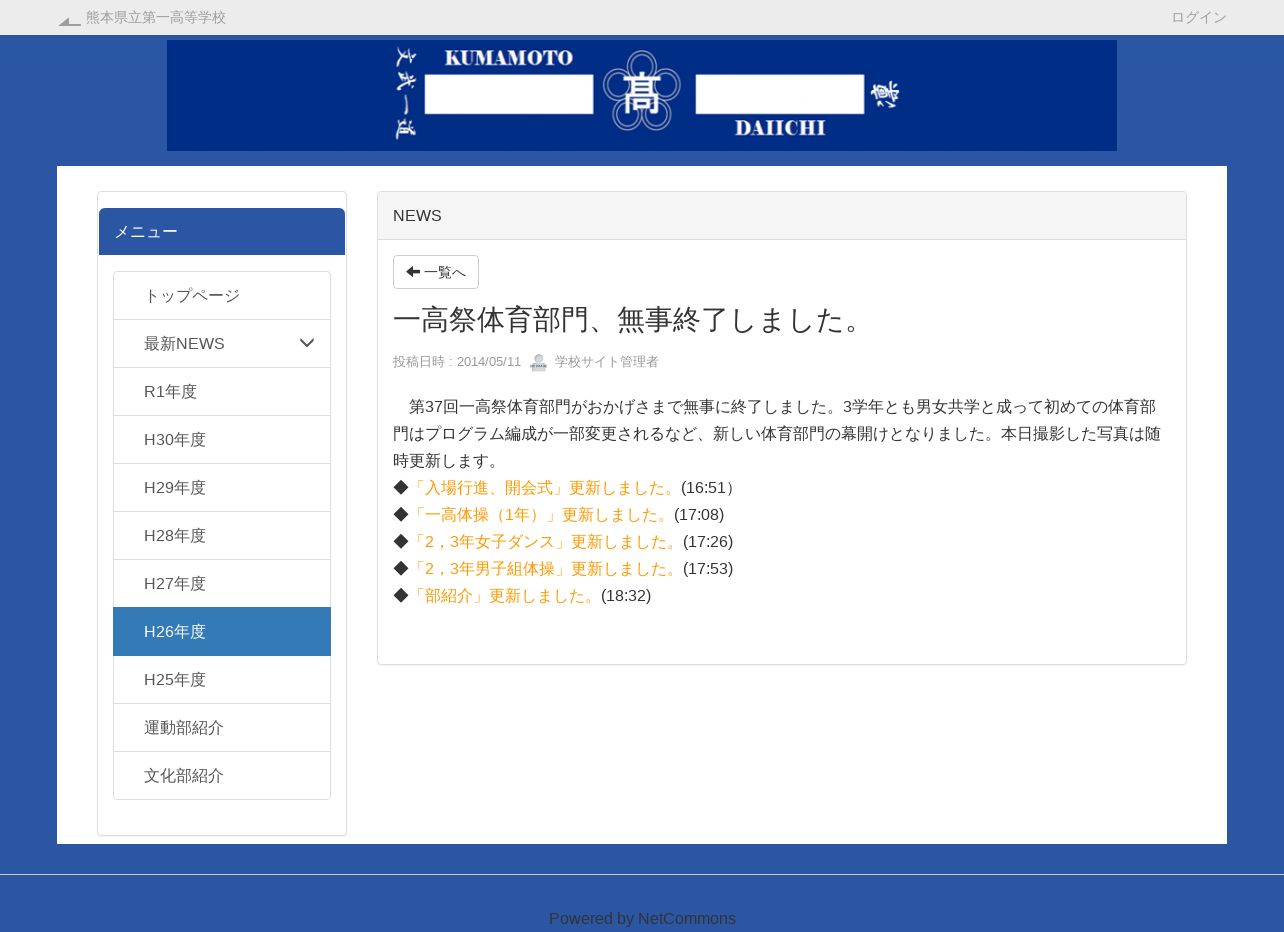This screenshot has height=932, width=1284.
Task: Click the ログイン link
Action: [1198, 17]
